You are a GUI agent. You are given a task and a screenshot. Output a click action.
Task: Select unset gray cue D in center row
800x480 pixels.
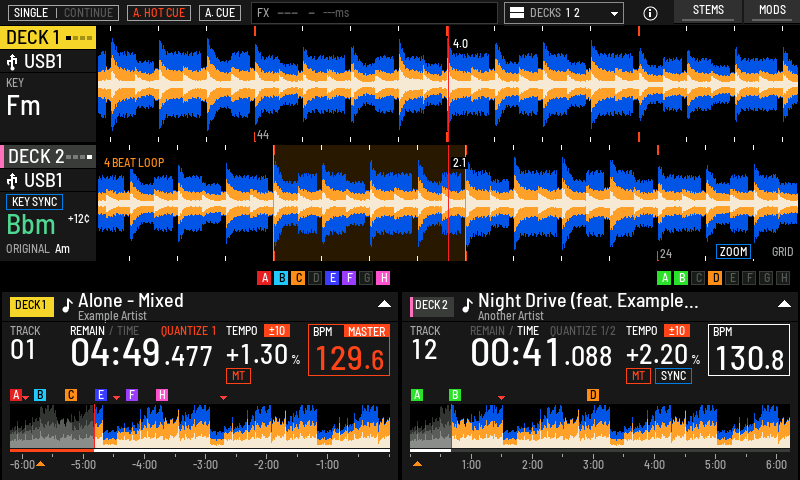tap(315, 278)
